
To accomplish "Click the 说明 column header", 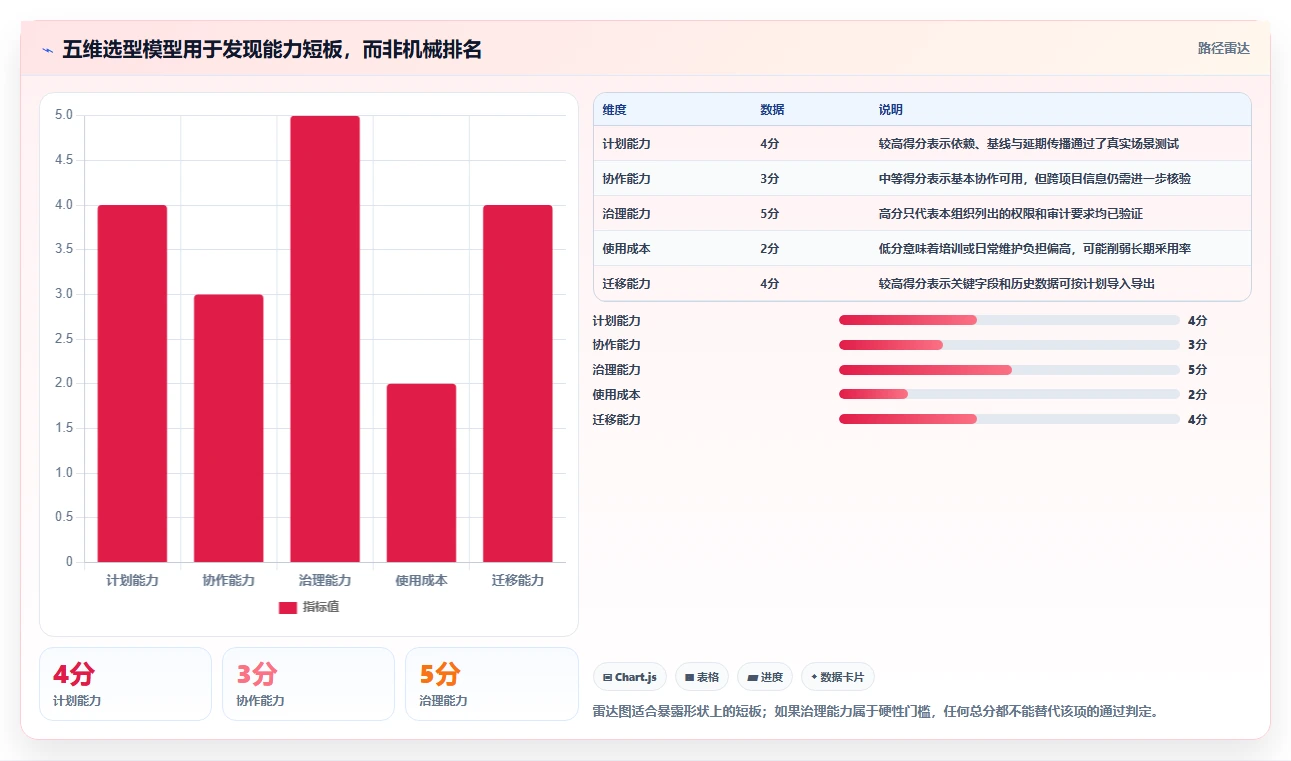I will point(891,109).
